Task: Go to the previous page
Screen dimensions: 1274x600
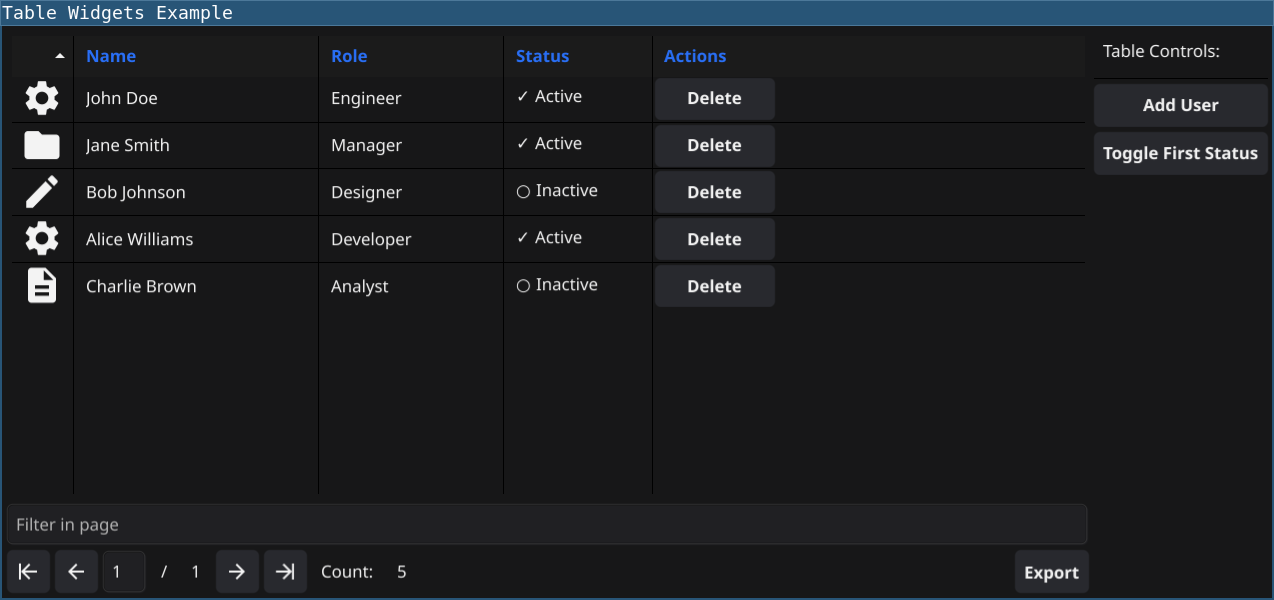Action: point(76,572)
